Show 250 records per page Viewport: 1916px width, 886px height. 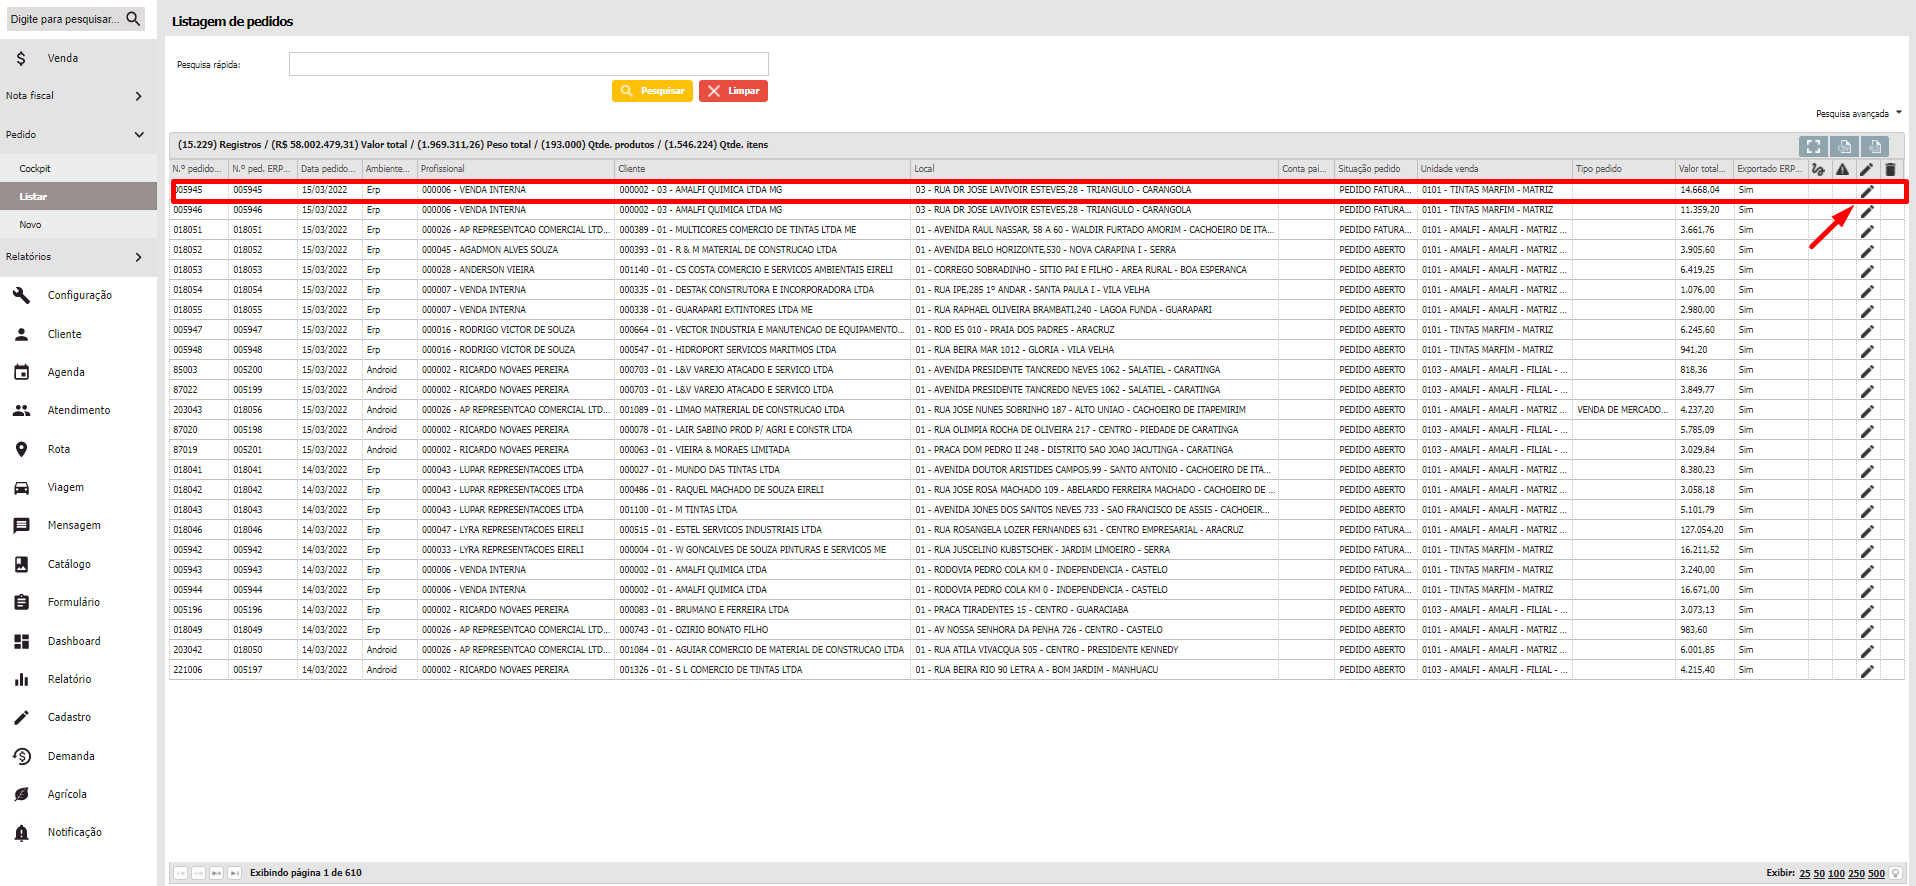click(x=1857, y=874)
